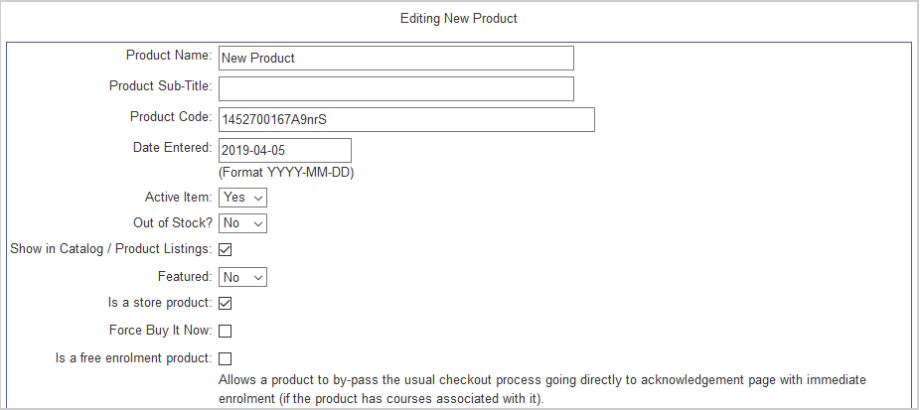
Task: Uncheck Show in Catalog / Product Listings
Action: pos(225,250)
